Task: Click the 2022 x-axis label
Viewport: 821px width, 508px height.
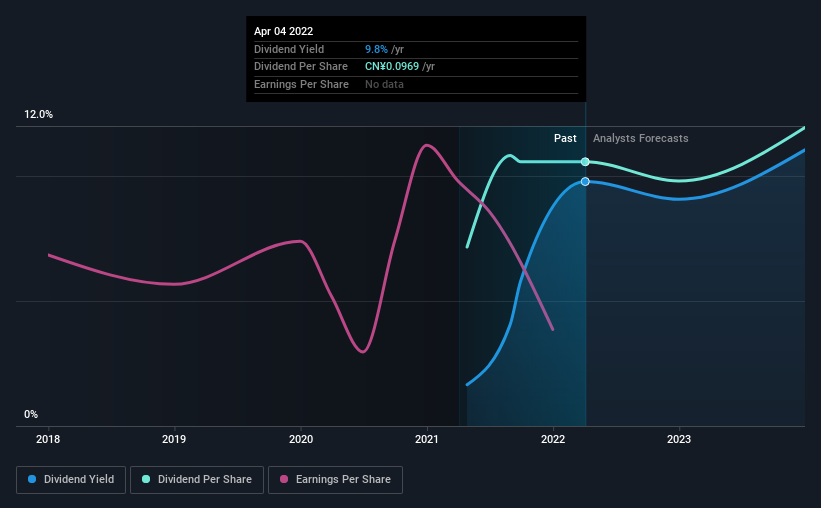Action: tap(553, 439)
